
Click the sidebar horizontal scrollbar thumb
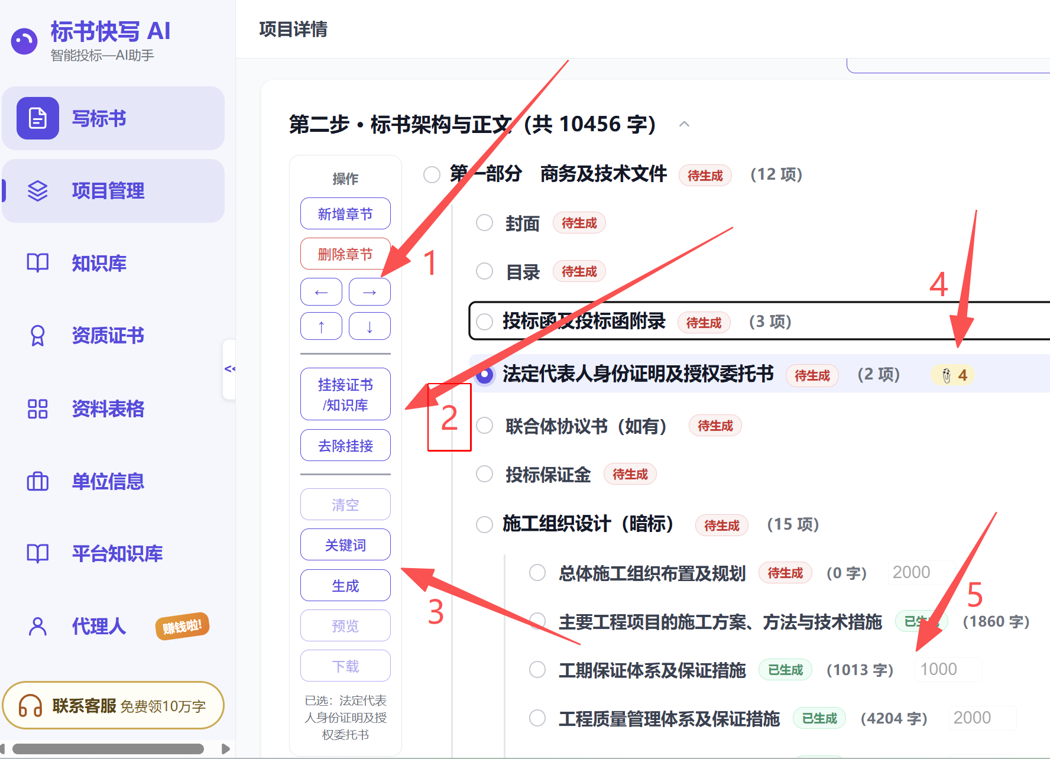pos(108,748)
